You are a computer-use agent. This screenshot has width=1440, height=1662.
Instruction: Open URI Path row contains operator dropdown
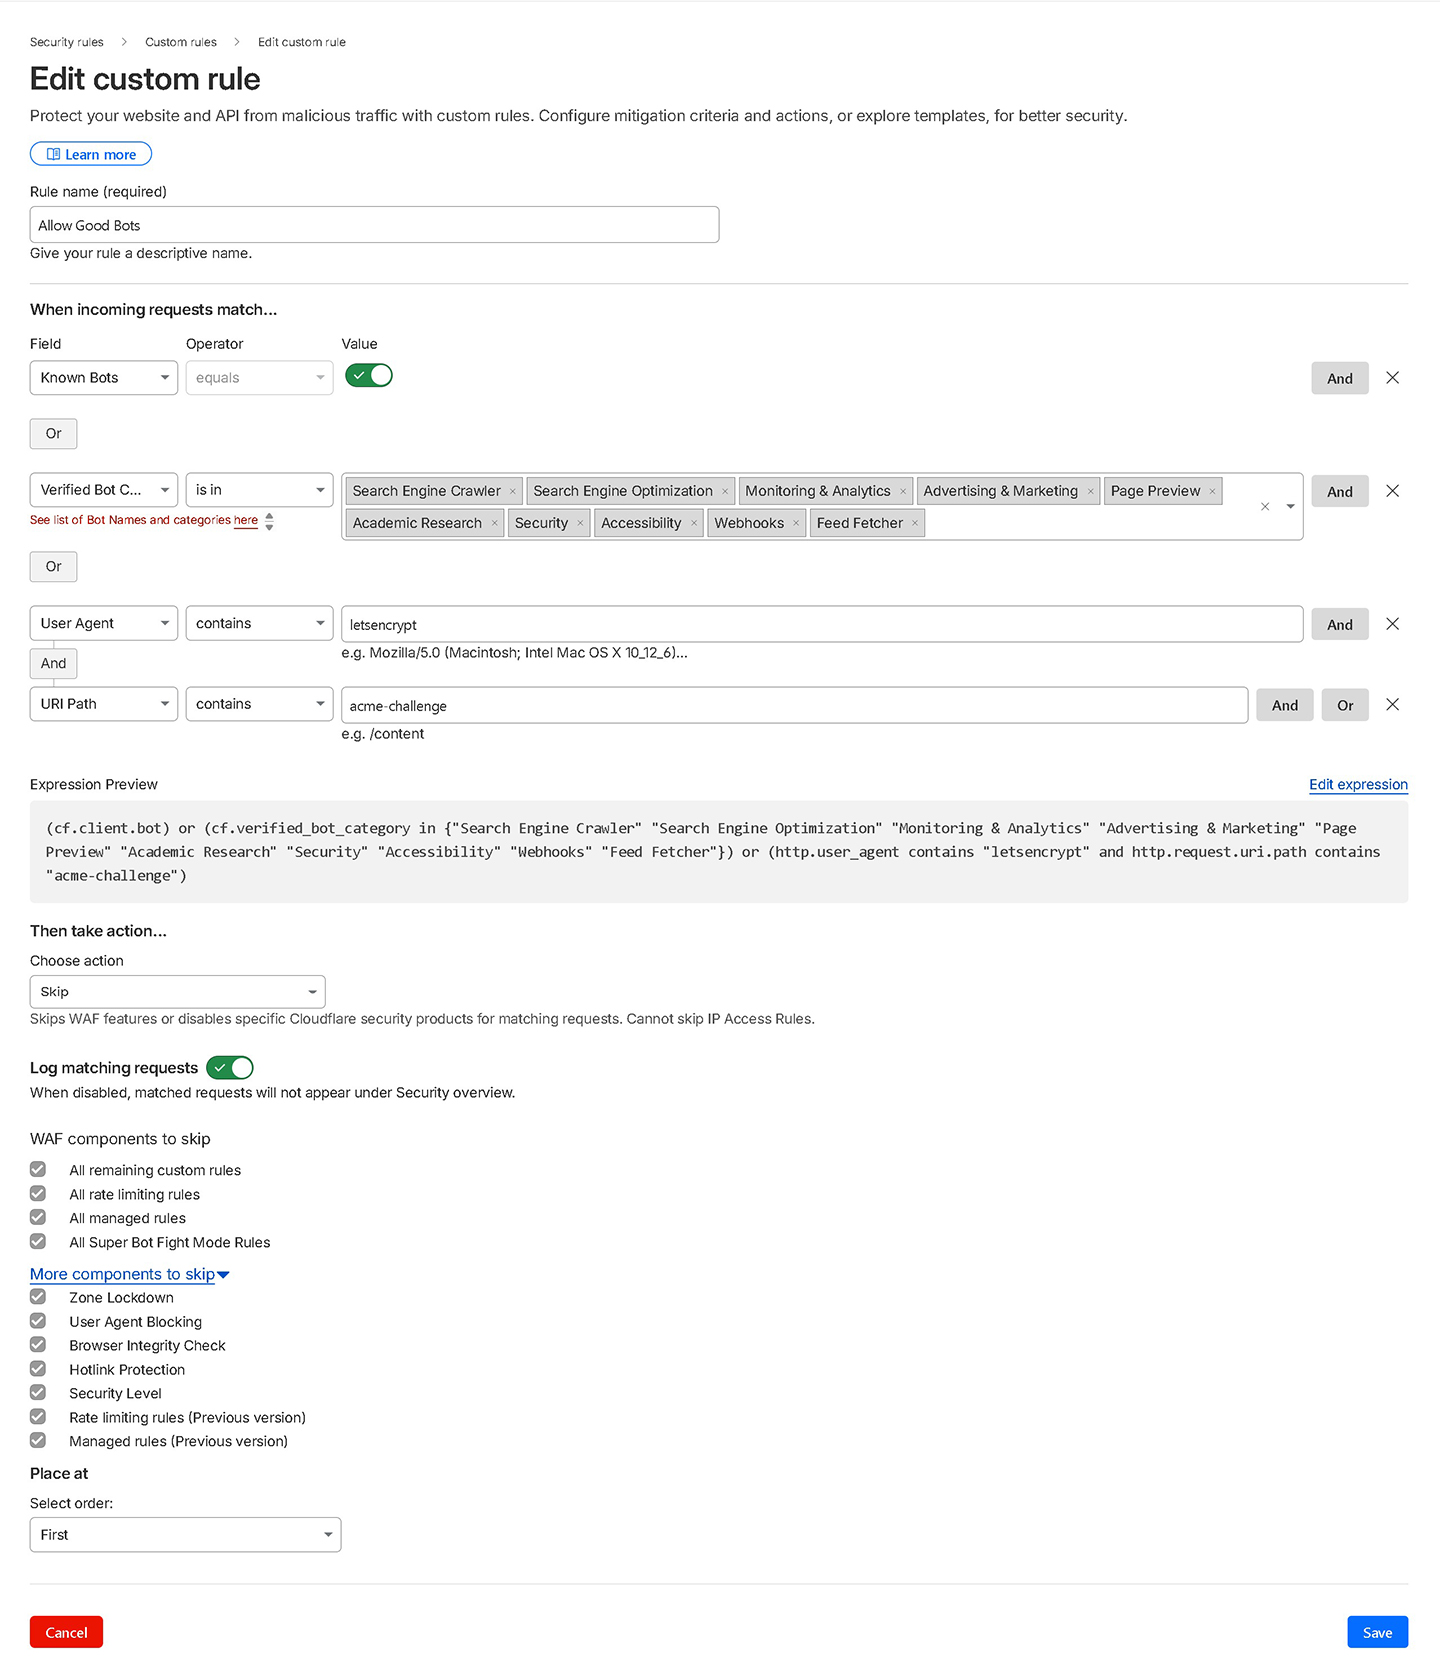[x=259, y=704]
